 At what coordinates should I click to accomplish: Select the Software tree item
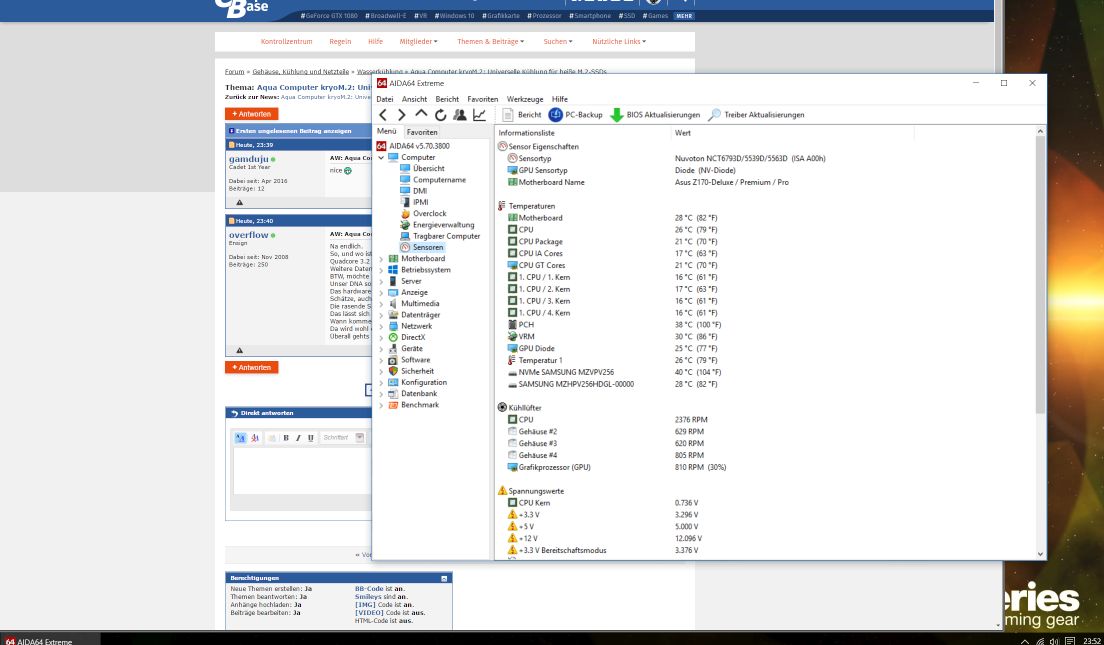(x=415, y=361)
